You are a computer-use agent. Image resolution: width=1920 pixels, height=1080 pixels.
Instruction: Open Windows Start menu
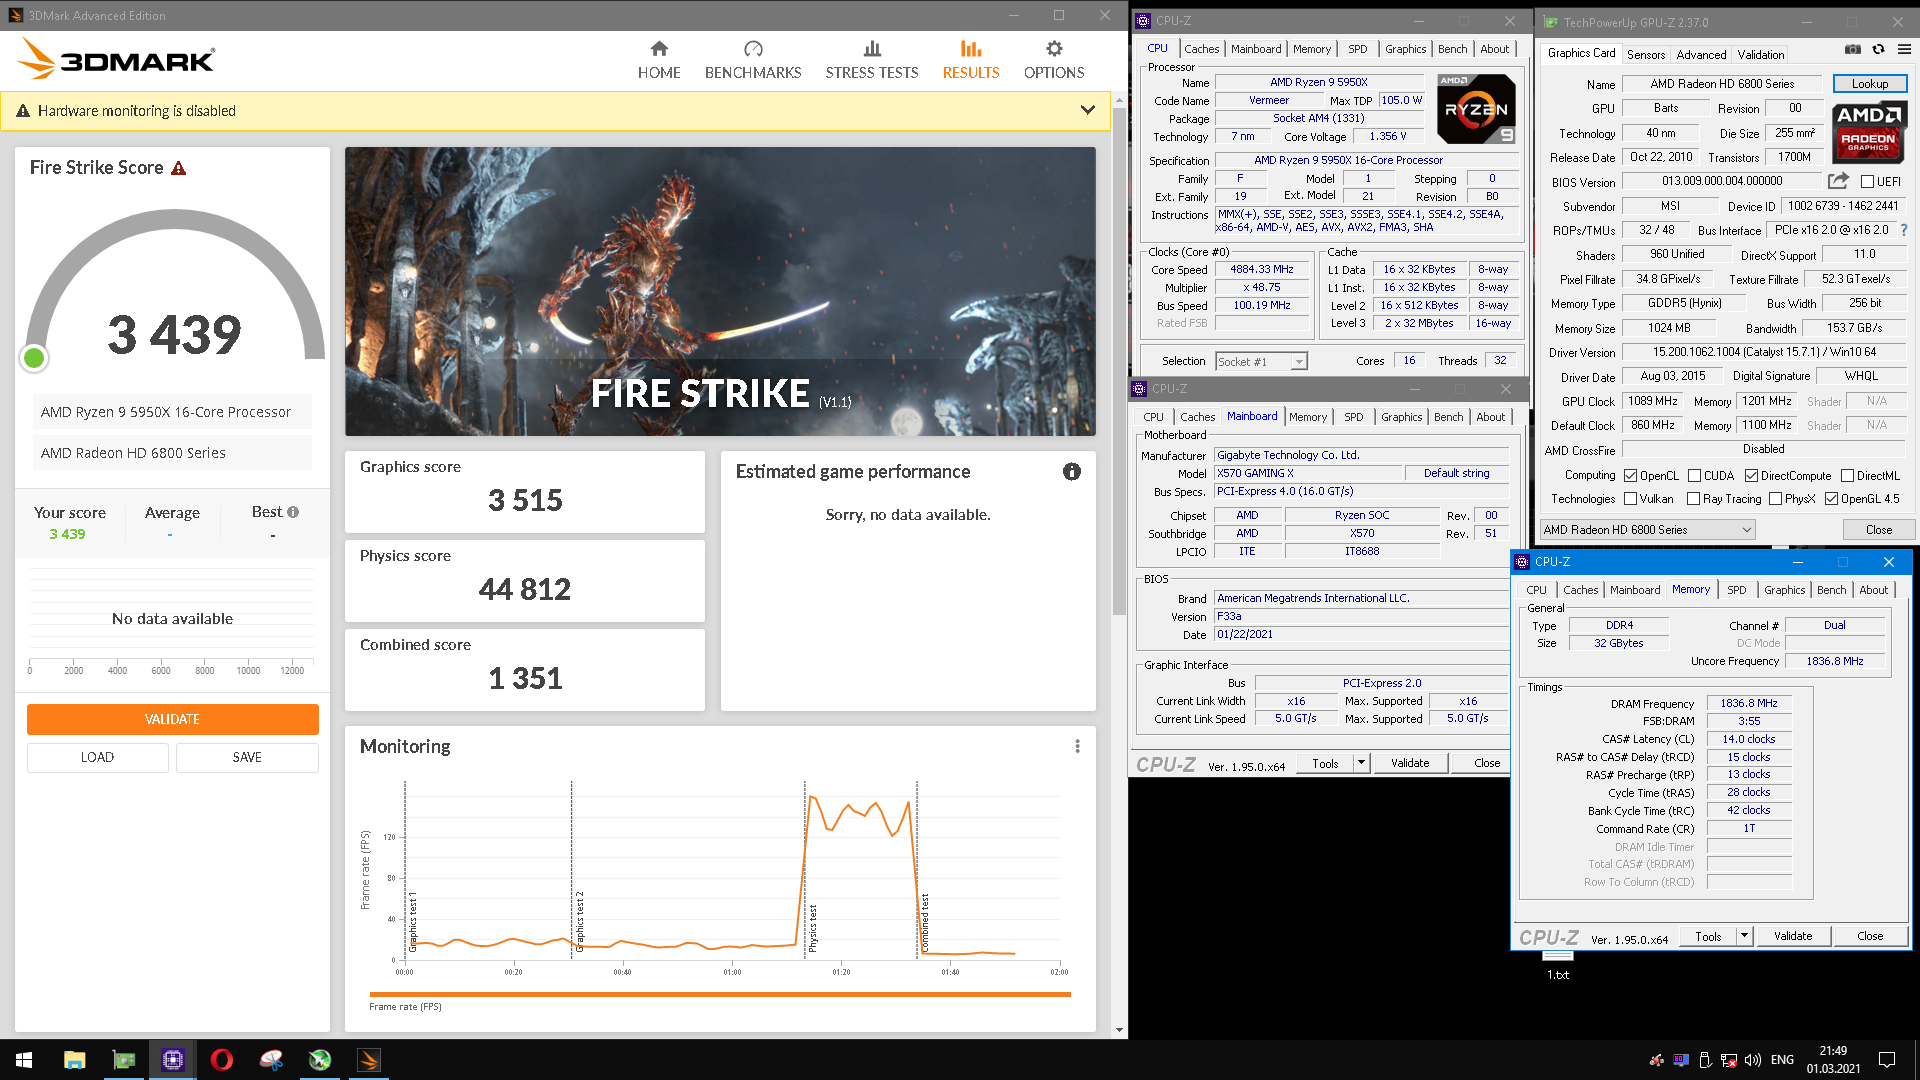[x=24, y=1060]
